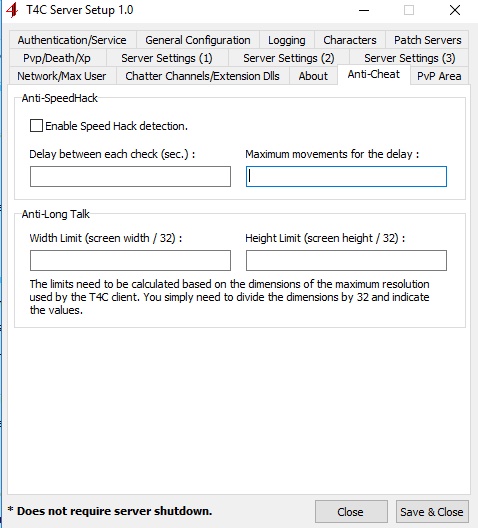Switch to Server Settings (2) tab
478x528 pixels.
click(x=288, y=58)
